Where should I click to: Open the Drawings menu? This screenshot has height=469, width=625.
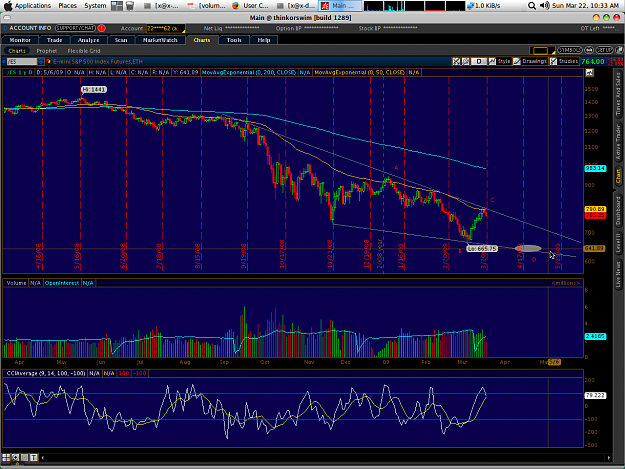[x=531, y=61]
